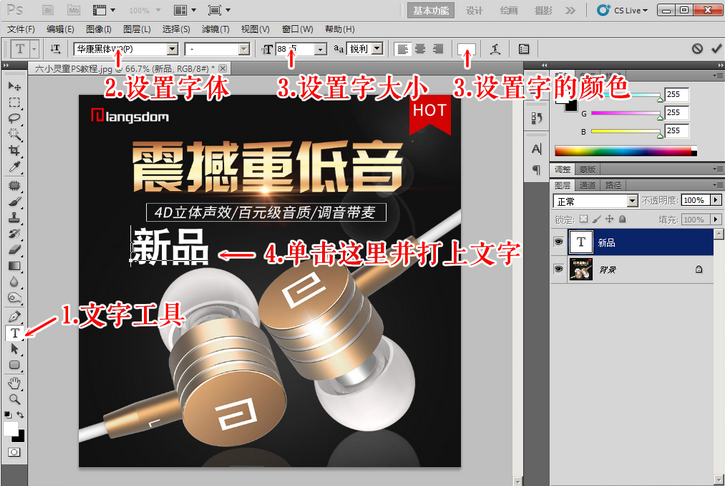Screen dimensions: 725x486
Task: Switch to the 路径 tab
Action: click(613, 185)
